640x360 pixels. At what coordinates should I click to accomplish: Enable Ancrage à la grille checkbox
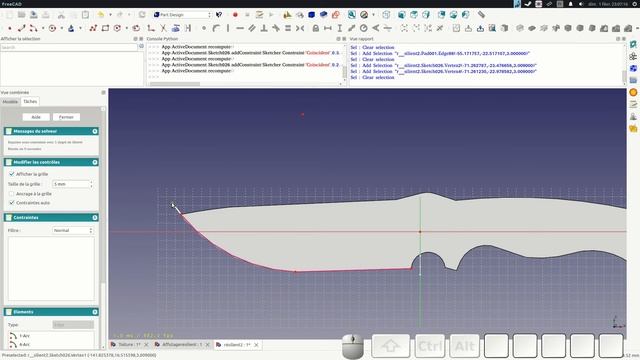coord(11,193)
